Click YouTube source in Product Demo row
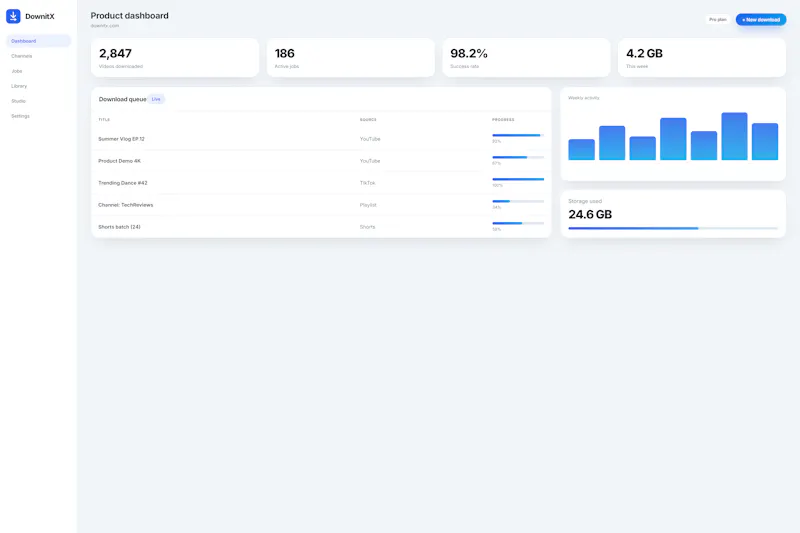Image resolution: width=800 pixels, height=533 pixels. (x=370, y=161)
